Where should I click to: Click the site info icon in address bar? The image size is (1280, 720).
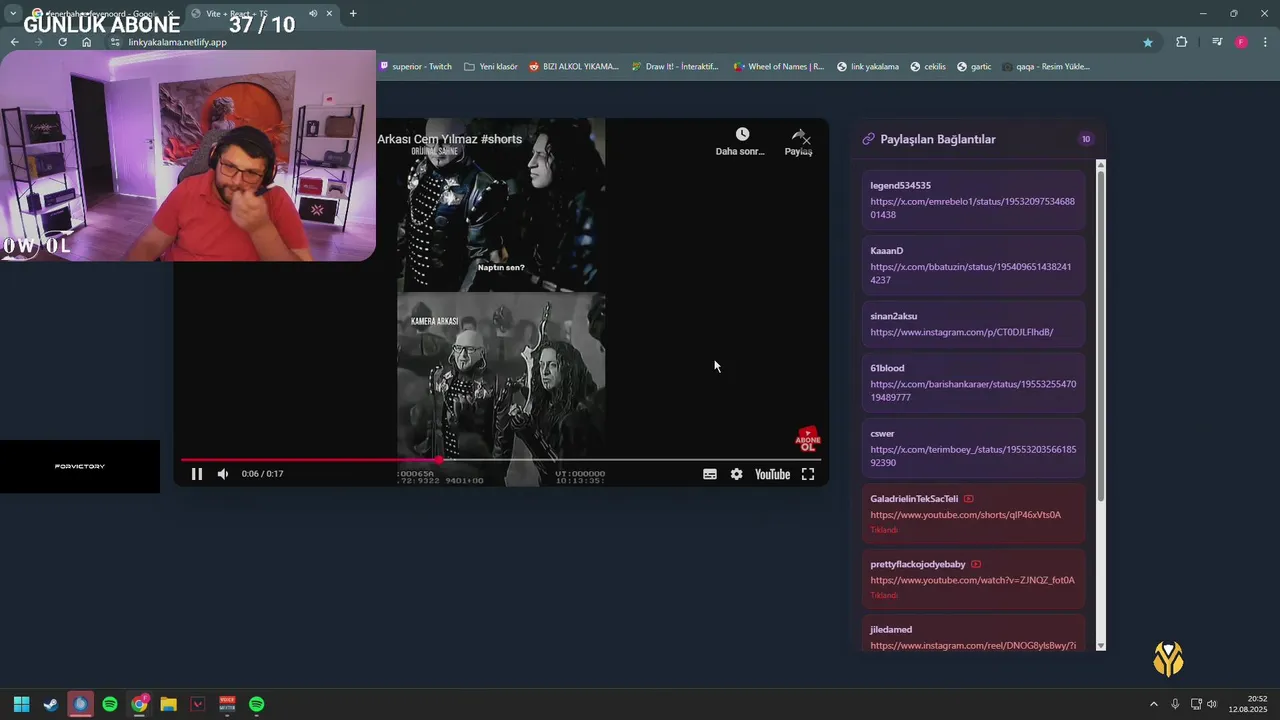pos(116,42)
